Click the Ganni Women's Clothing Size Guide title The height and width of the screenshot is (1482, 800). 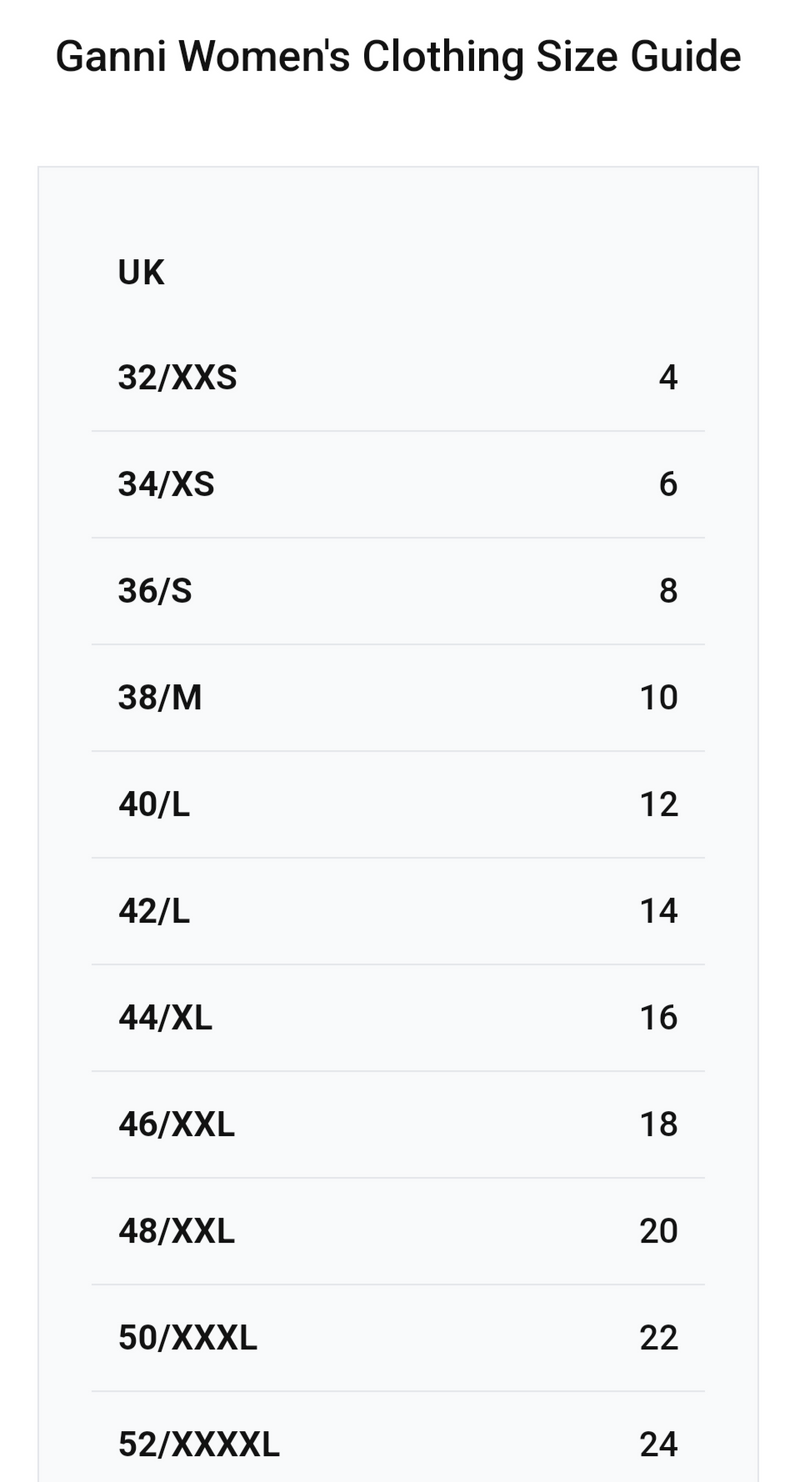[398, 57]
